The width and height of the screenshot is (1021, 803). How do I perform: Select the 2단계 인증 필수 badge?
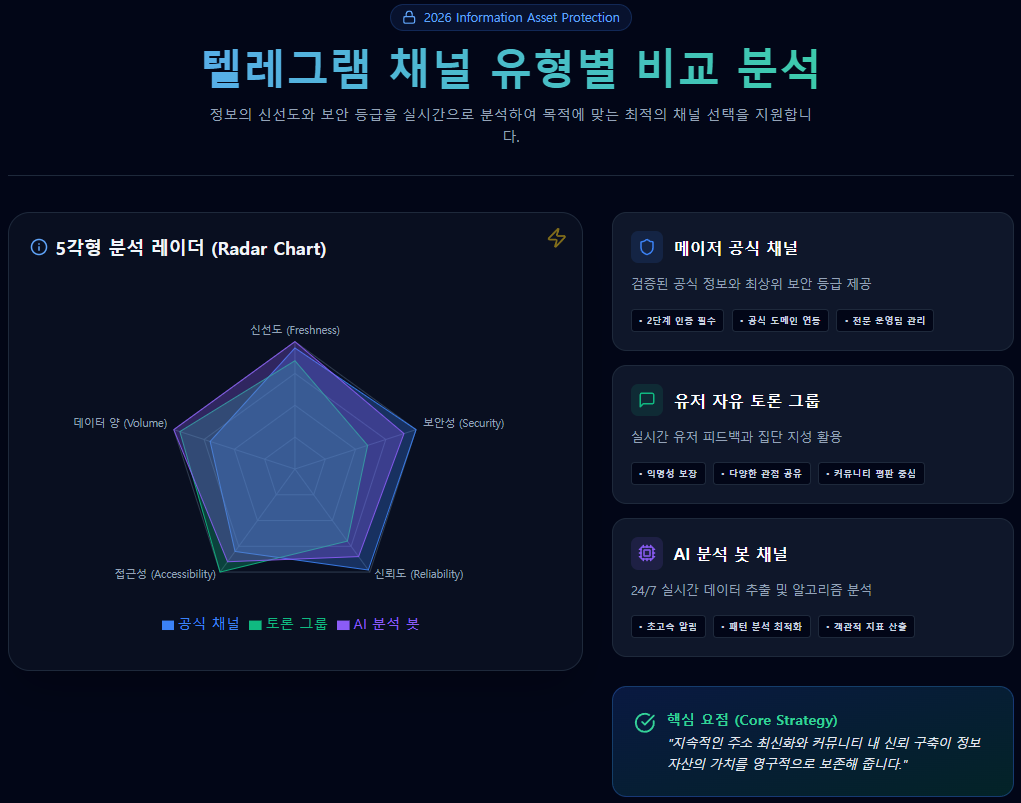click(677, 320)
